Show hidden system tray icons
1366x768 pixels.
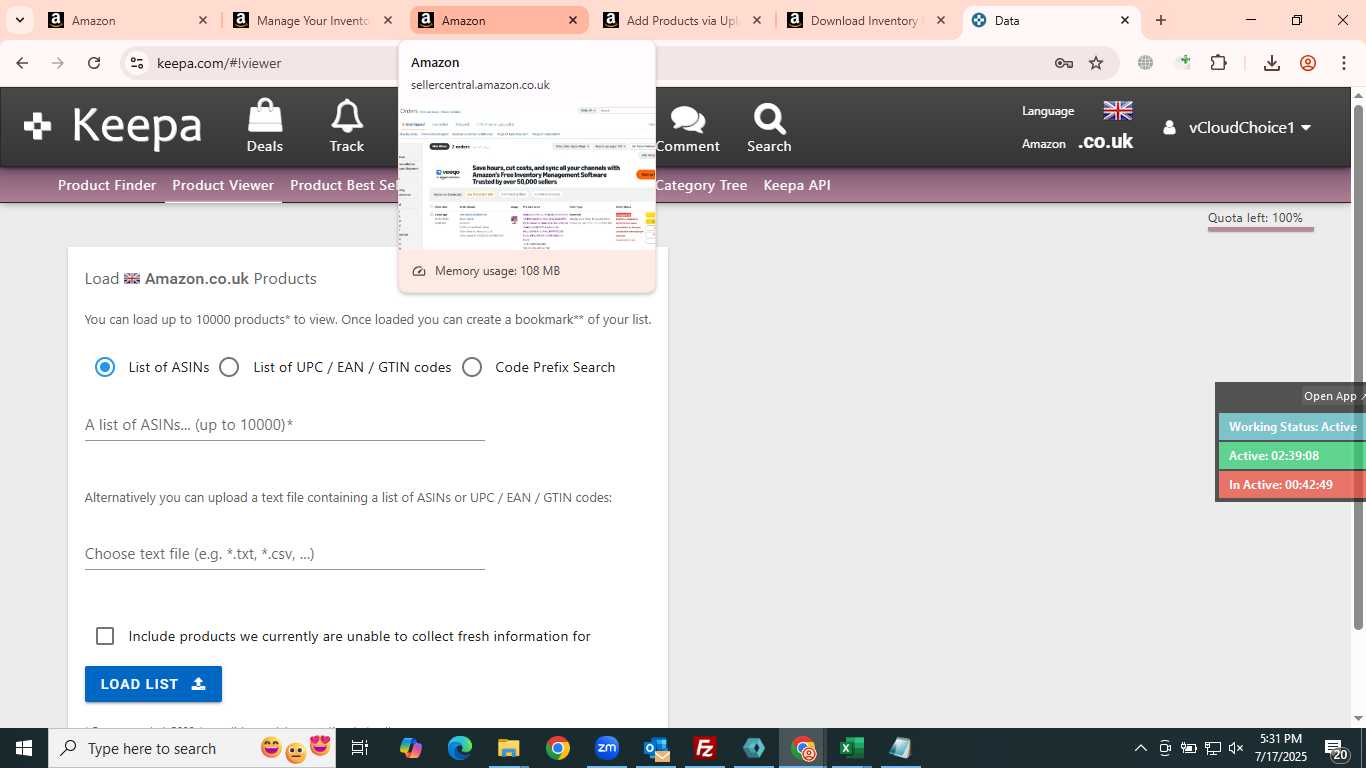(1140, 748)
